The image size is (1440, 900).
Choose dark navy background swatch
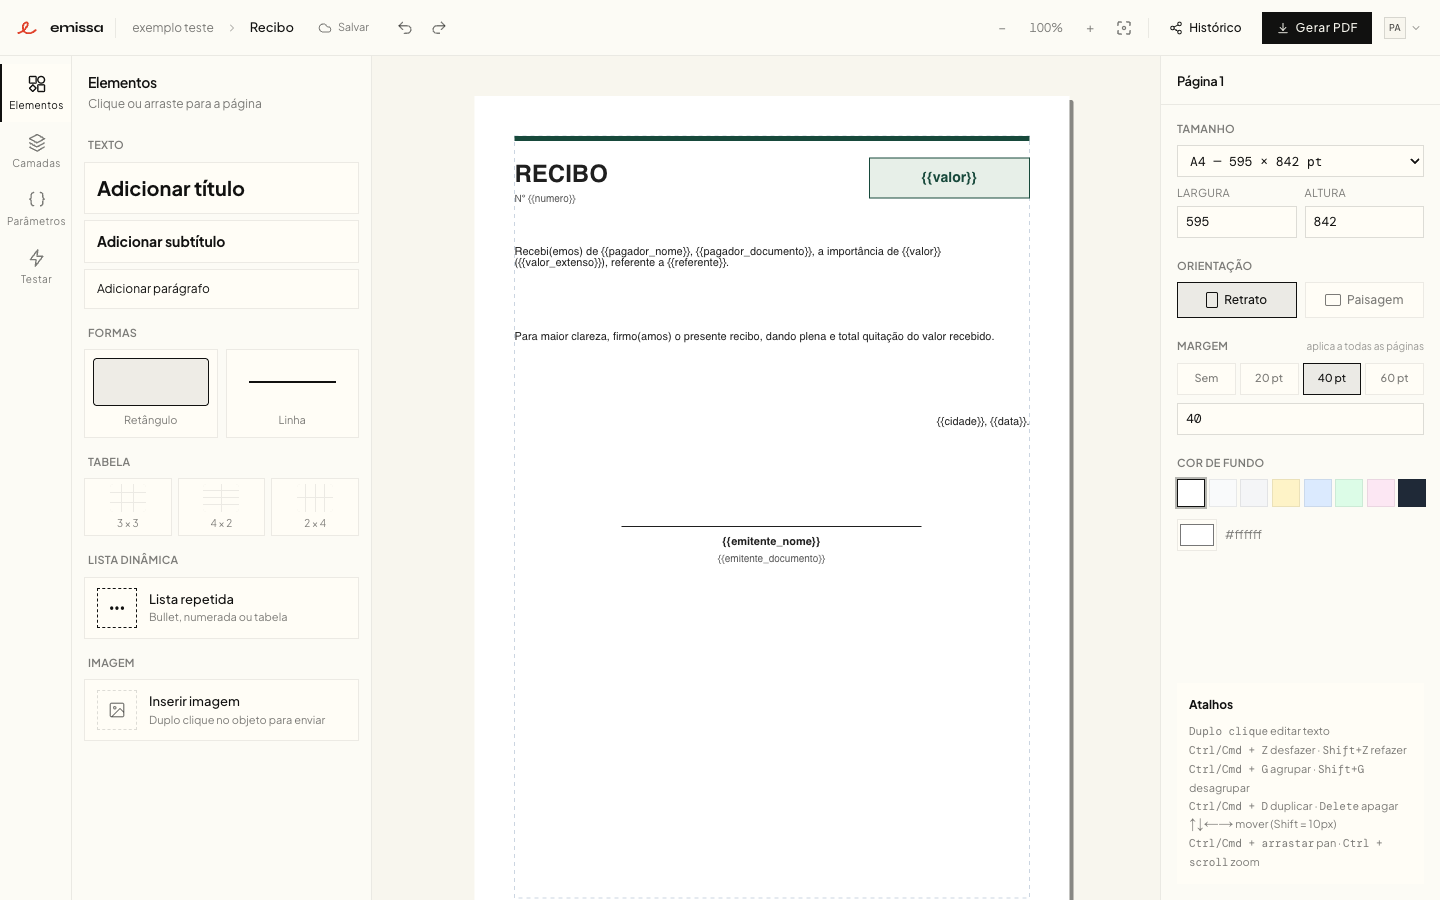point(1412,493)
